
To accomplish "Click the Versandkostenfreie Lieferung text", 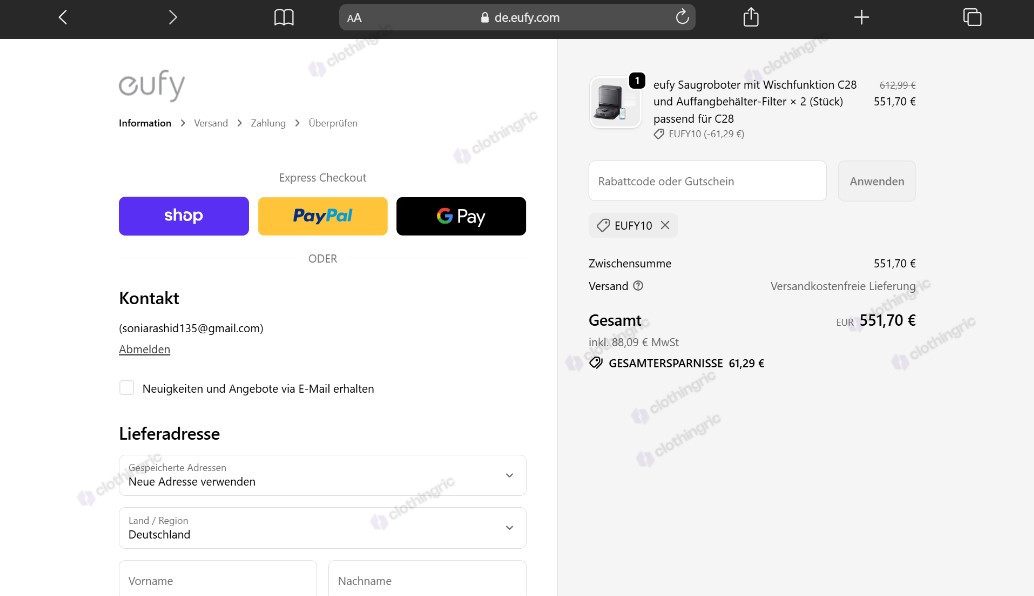I will 843,286.
